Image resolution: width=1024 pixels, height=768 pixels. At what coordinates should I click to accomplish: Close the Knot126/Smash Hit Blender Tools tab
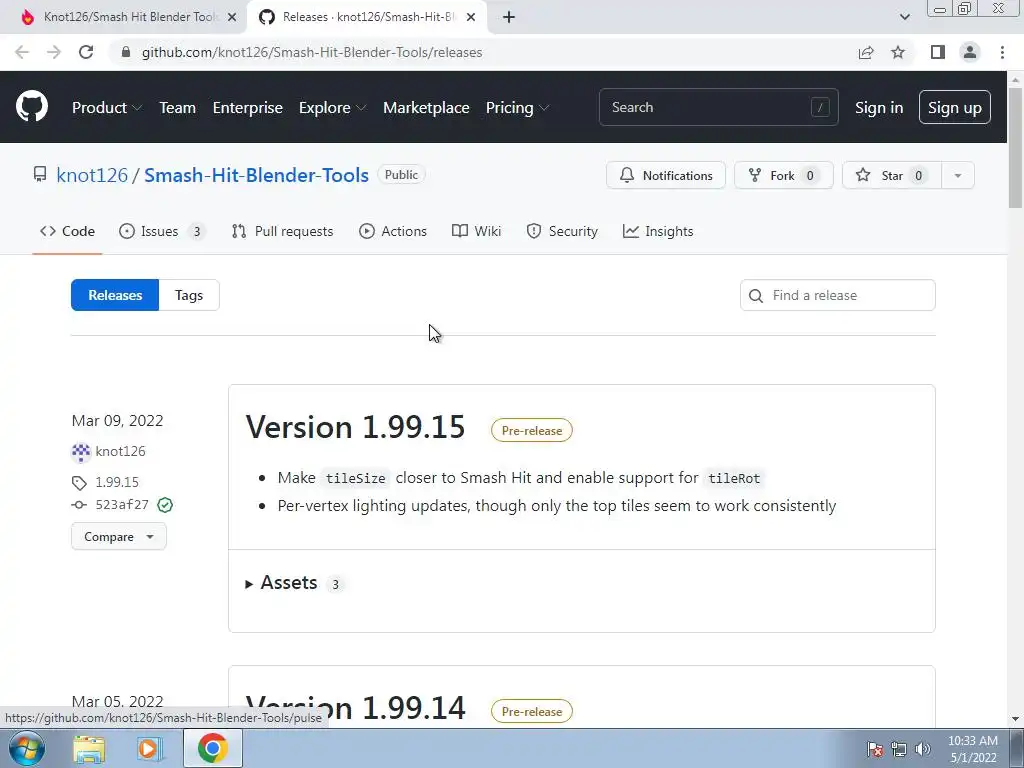pyautogui.click(x=232, y=17)
